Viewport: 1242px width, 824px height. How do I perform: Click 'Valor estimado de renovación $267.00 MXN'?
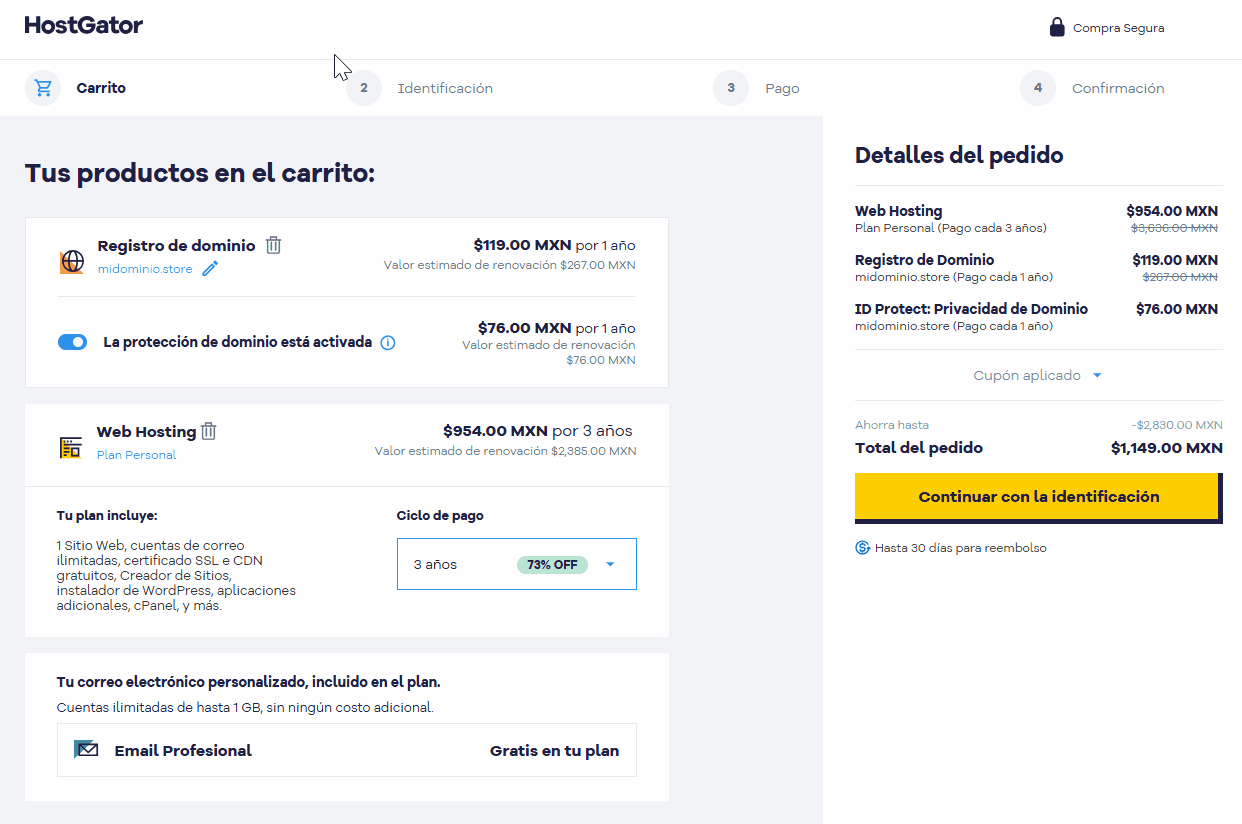509,265
